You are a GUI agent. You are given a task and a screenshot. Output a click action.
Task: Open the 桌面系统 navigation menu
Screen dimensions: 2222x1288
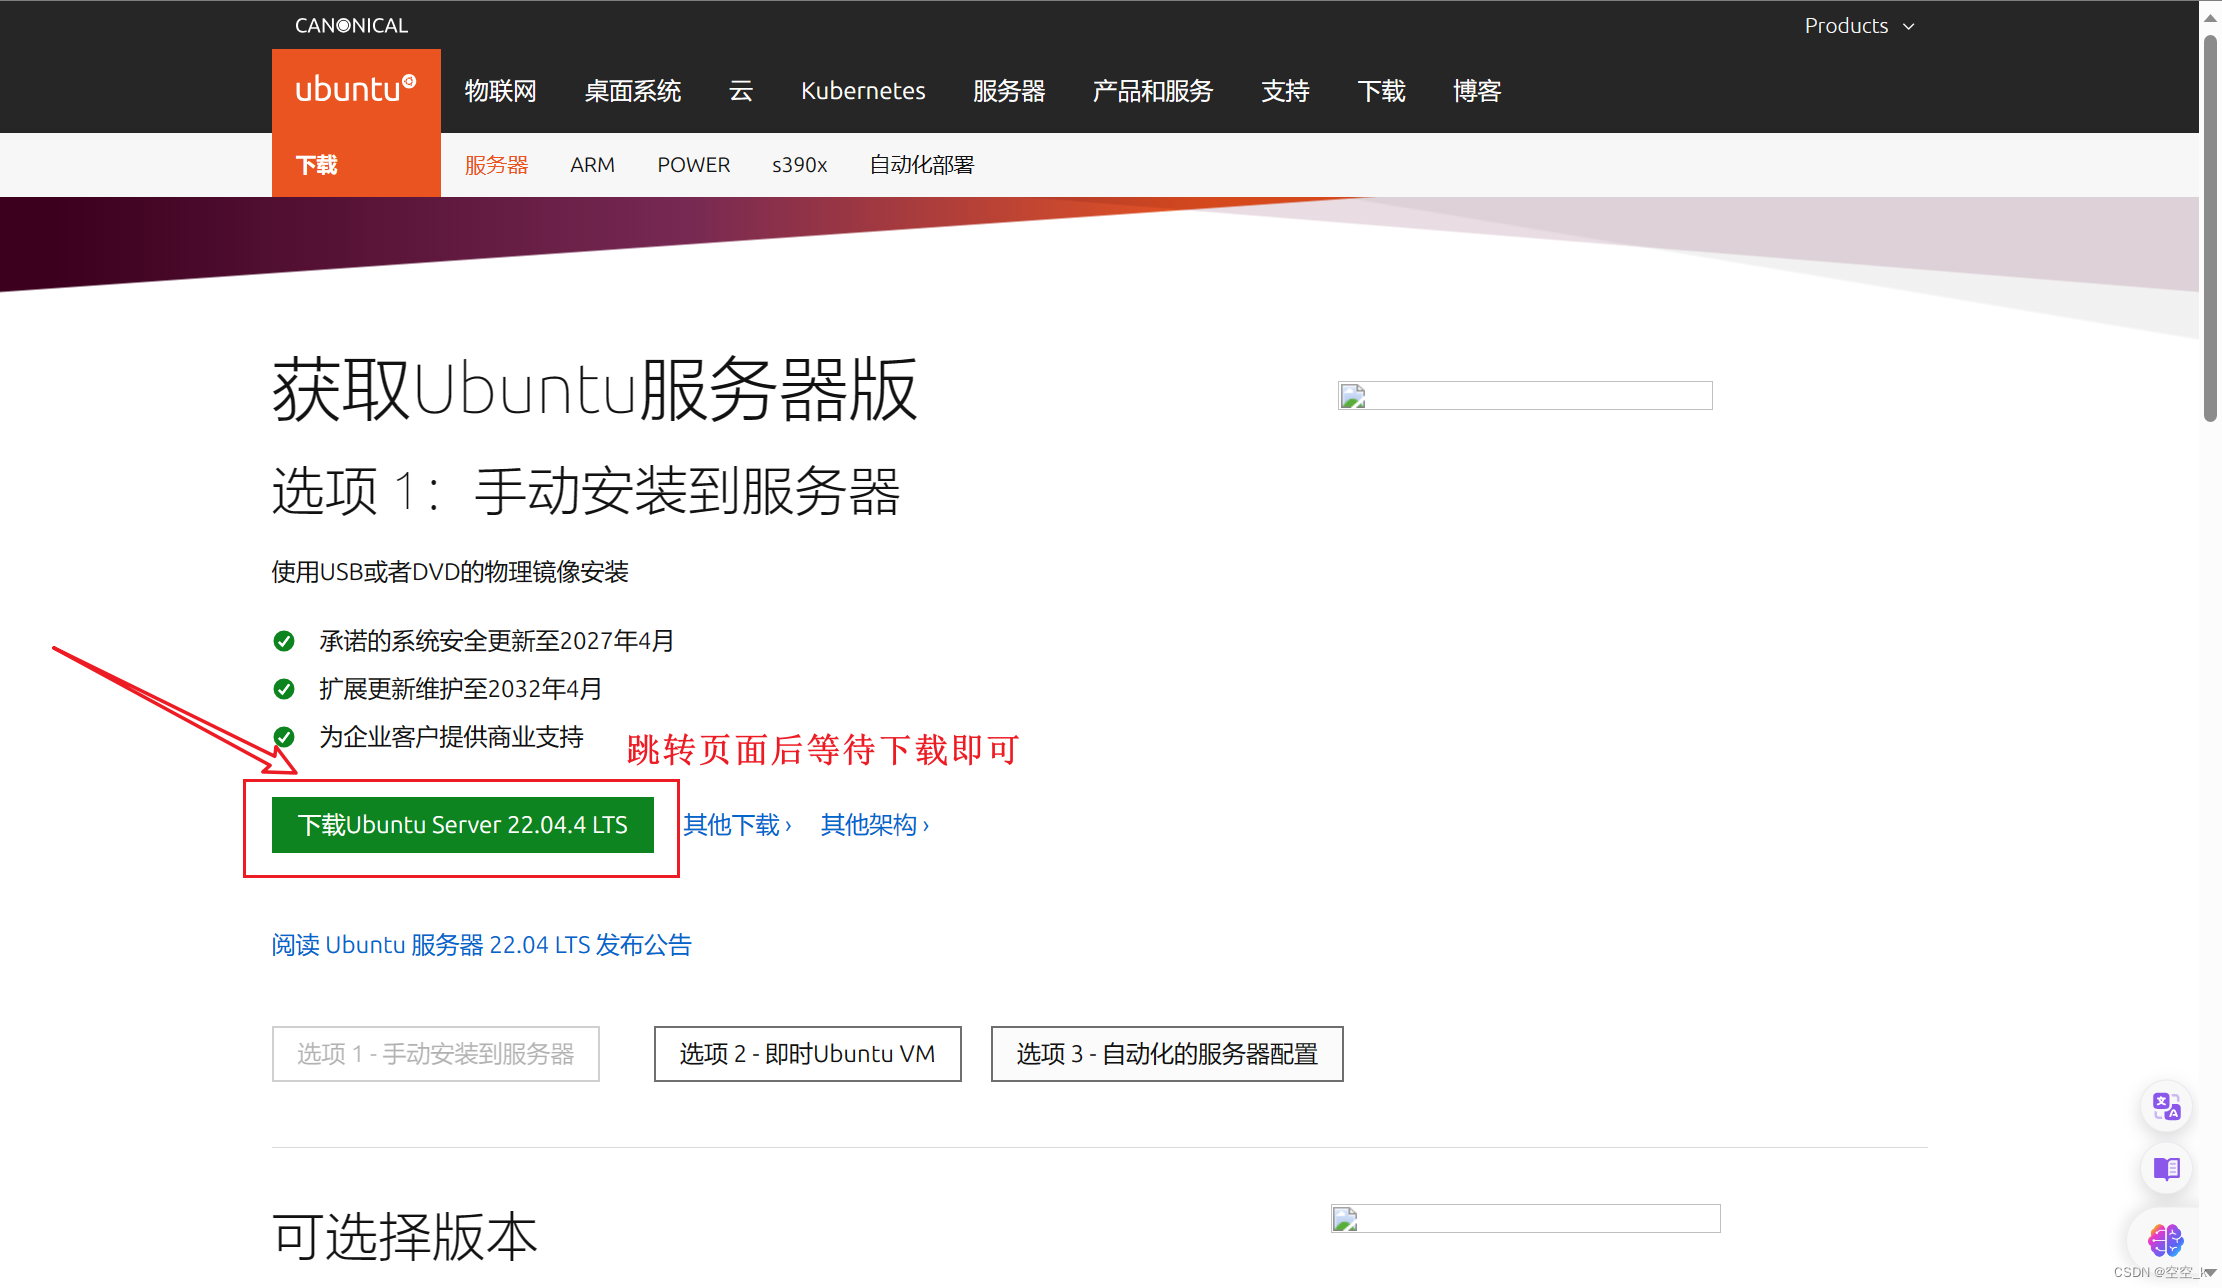633,91
